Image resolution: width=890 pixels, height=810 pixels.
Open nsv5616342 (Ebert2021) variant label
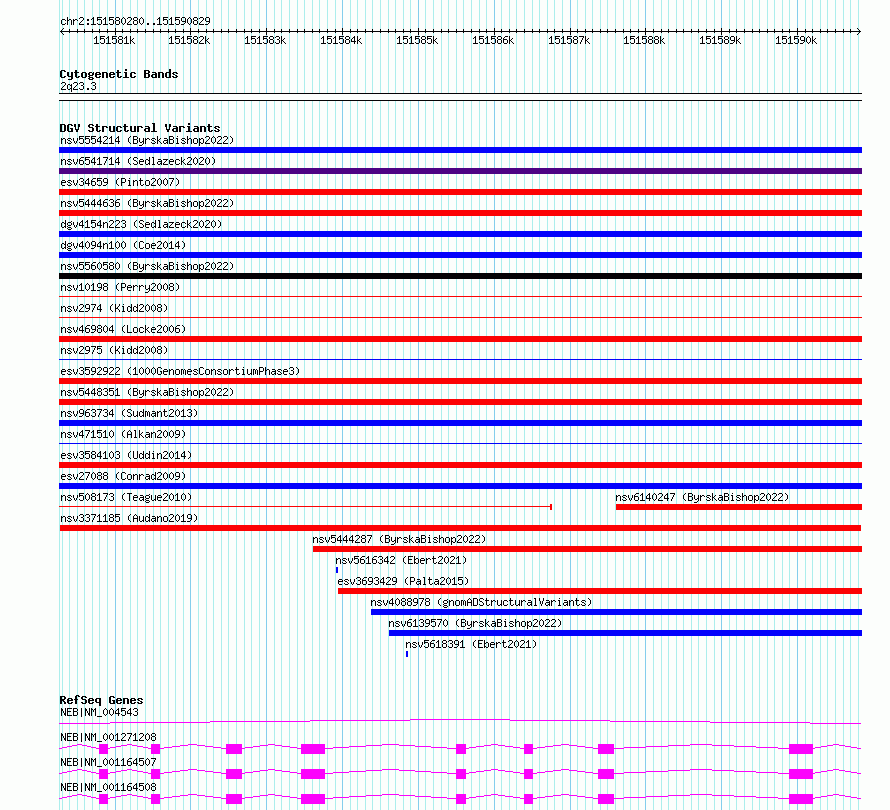pos(401,560)
